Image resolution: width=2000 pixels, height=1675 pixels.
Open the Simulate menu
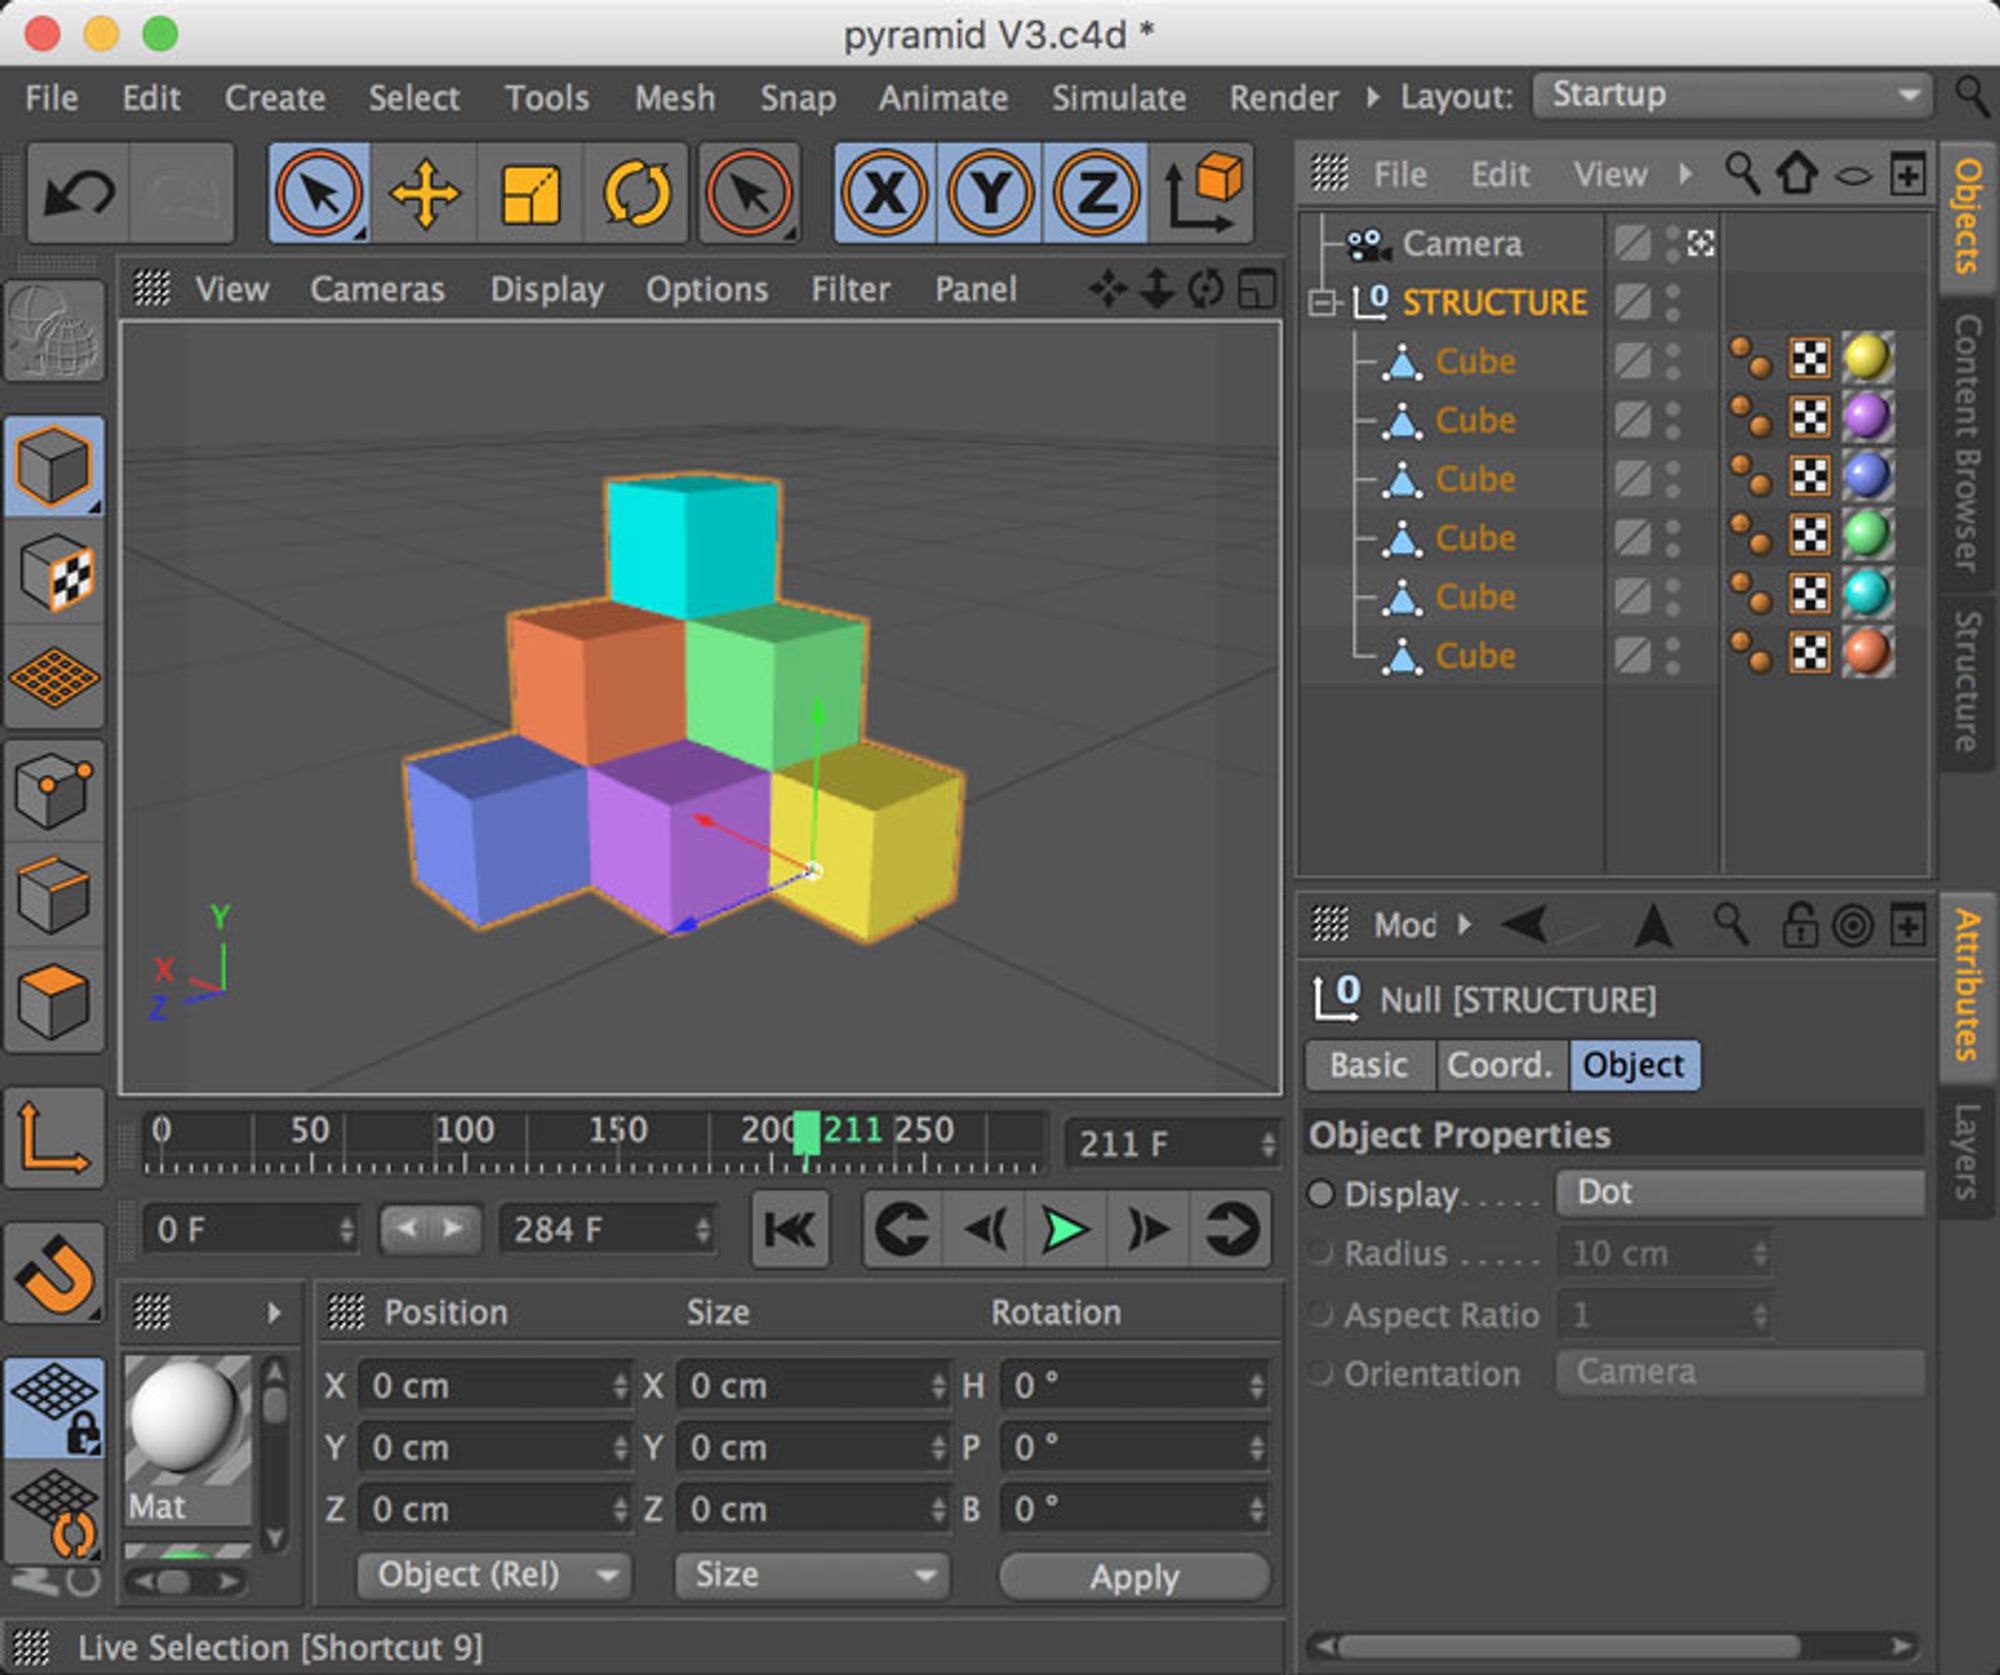point(1117,98)
